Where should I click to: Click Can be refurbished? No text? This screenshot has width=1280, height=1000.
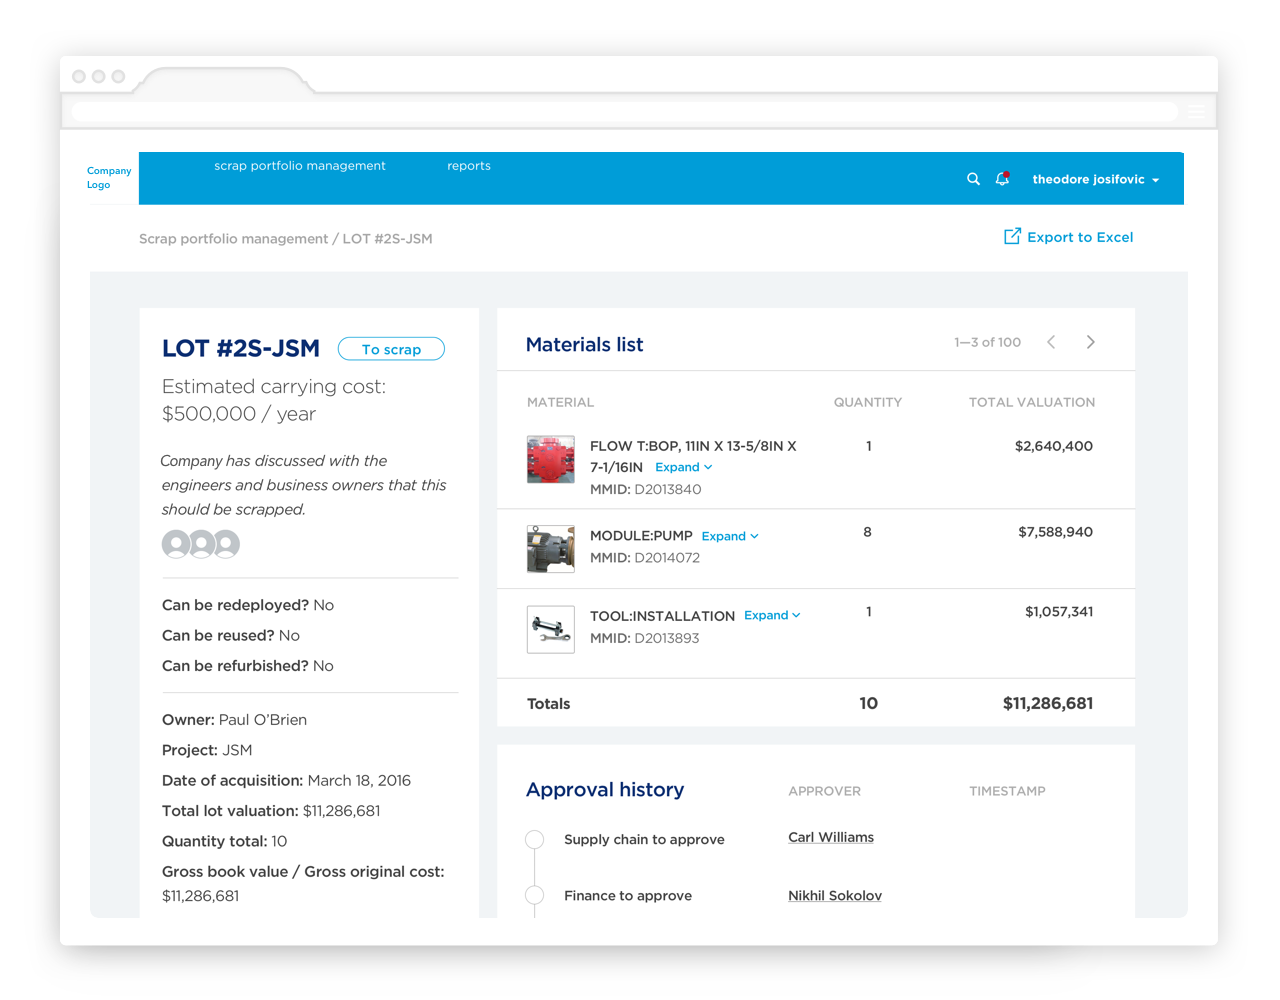tap(248, 666)
